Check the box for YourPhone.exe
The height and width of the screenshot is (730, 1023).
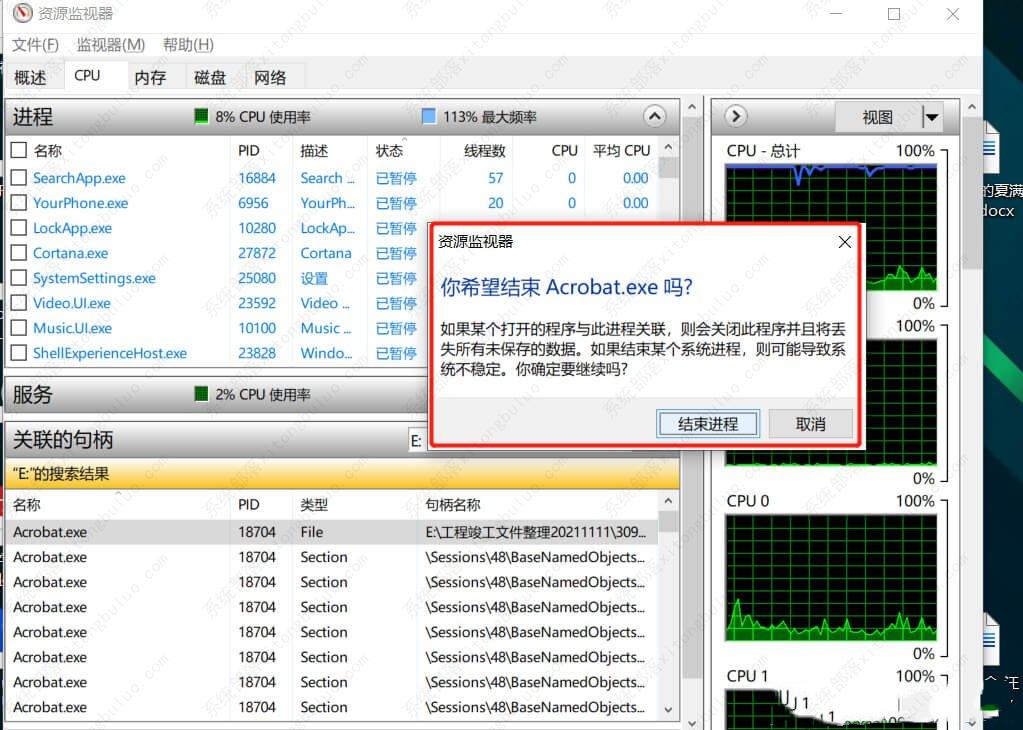click(x=19, y=203)
